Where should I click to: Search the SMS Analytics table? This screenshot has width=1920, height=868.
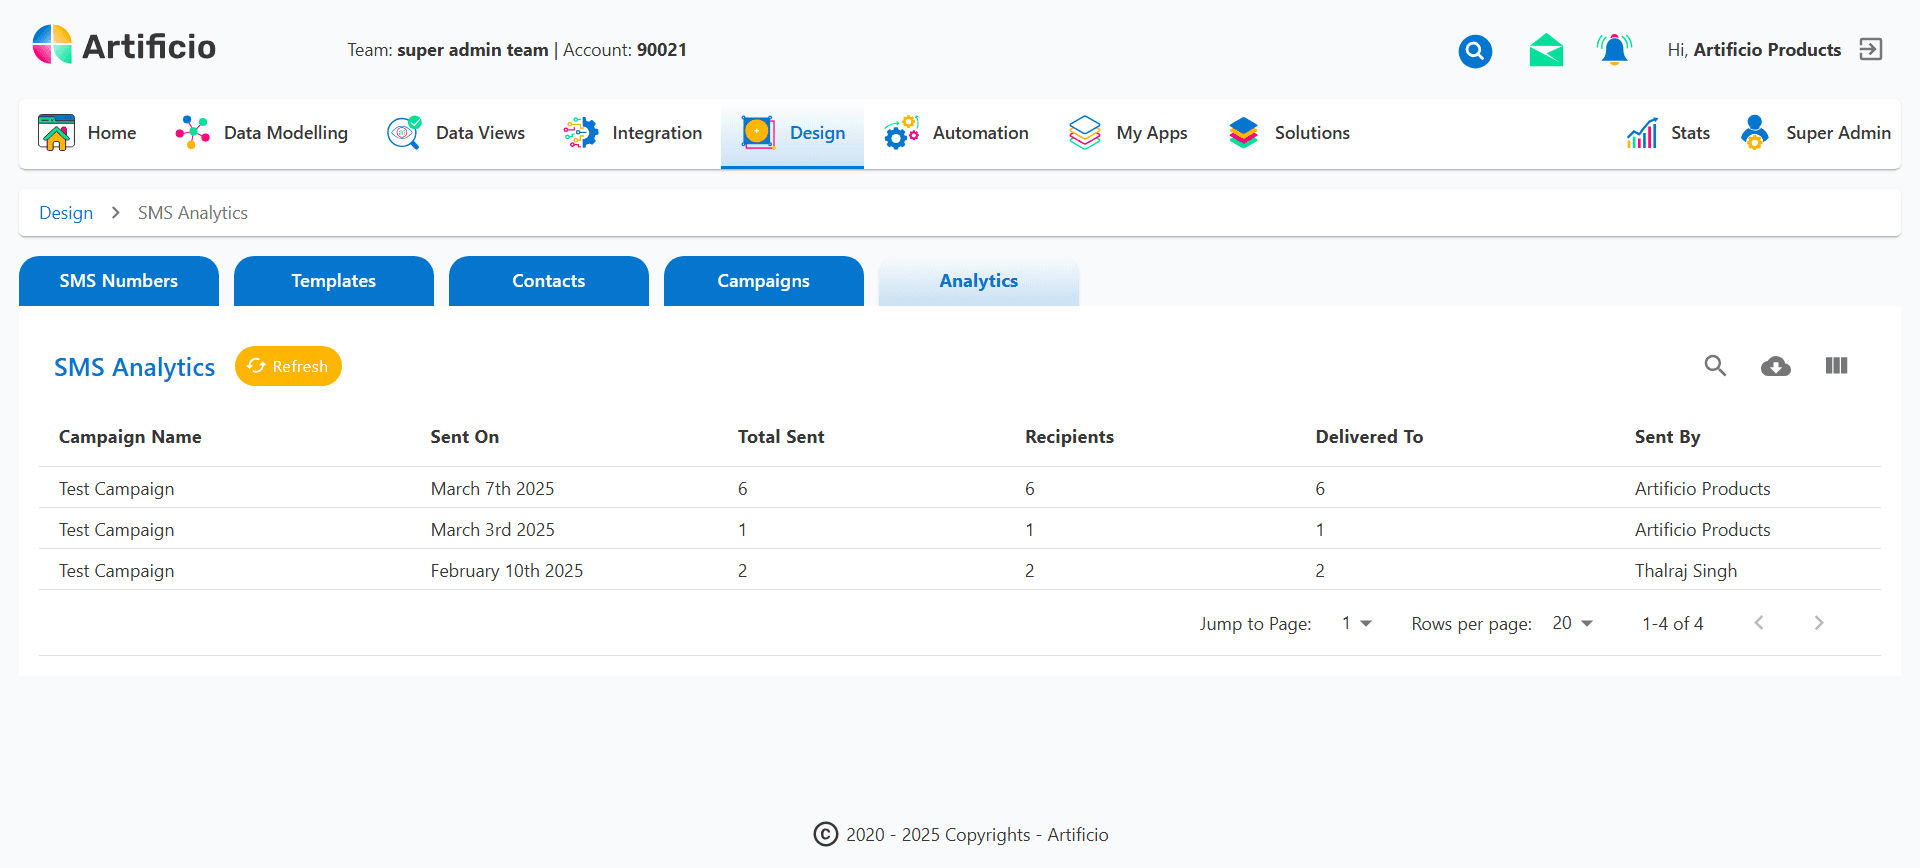point(1715,366)
